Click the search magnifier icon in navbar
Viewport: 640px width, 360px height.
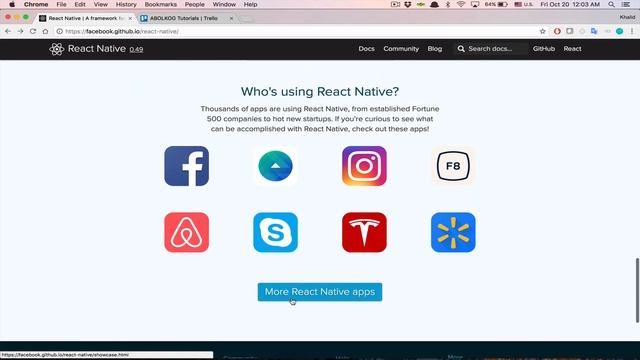point(461,49)
